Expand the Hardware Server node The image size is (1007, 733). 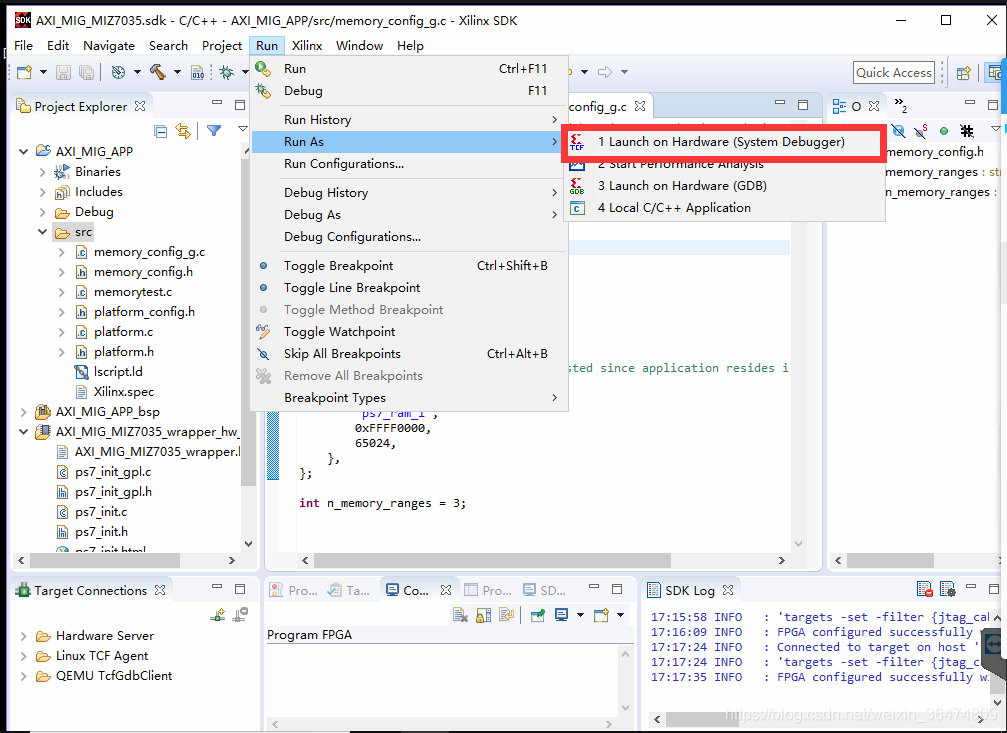[24, 636]
